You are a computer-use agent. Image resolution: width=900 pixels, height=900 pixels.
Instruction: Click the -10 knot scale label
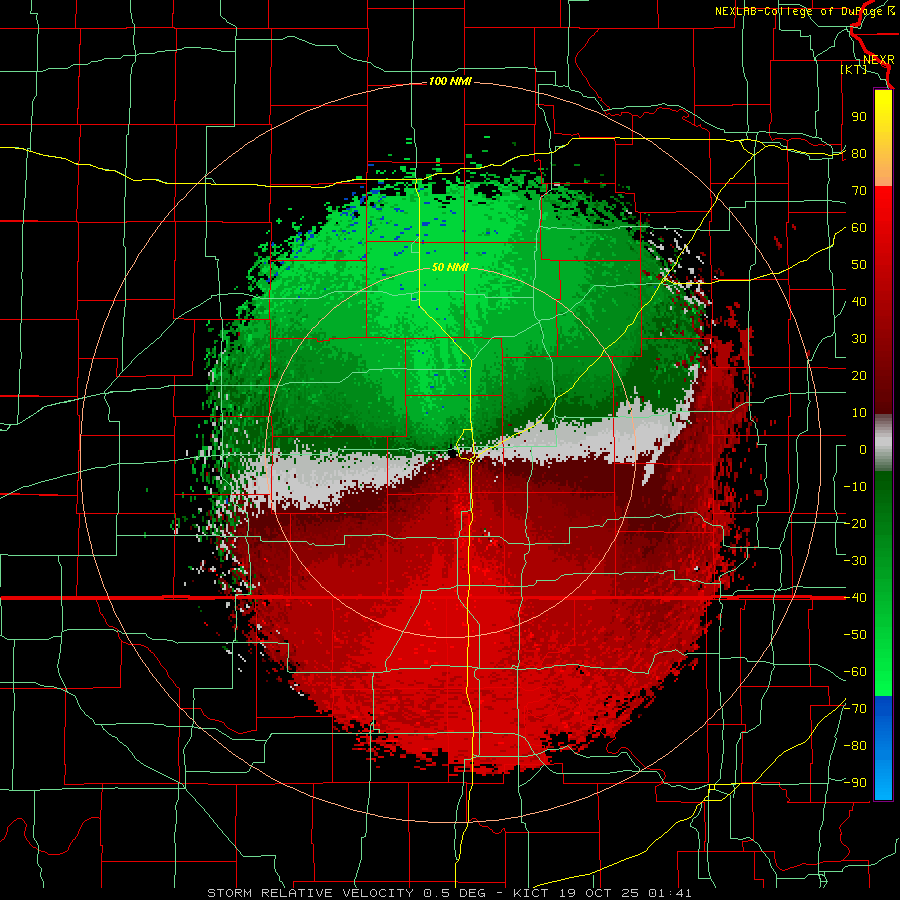click(x=855, y=487)
